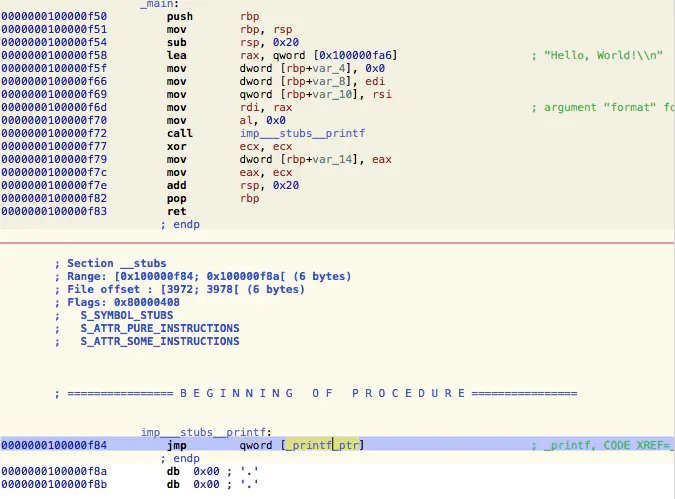The width and height of the screenshot is (675, 499).
Task: Select address 0000000100000f50 push rbp line
Action: (x=130, y=16)
